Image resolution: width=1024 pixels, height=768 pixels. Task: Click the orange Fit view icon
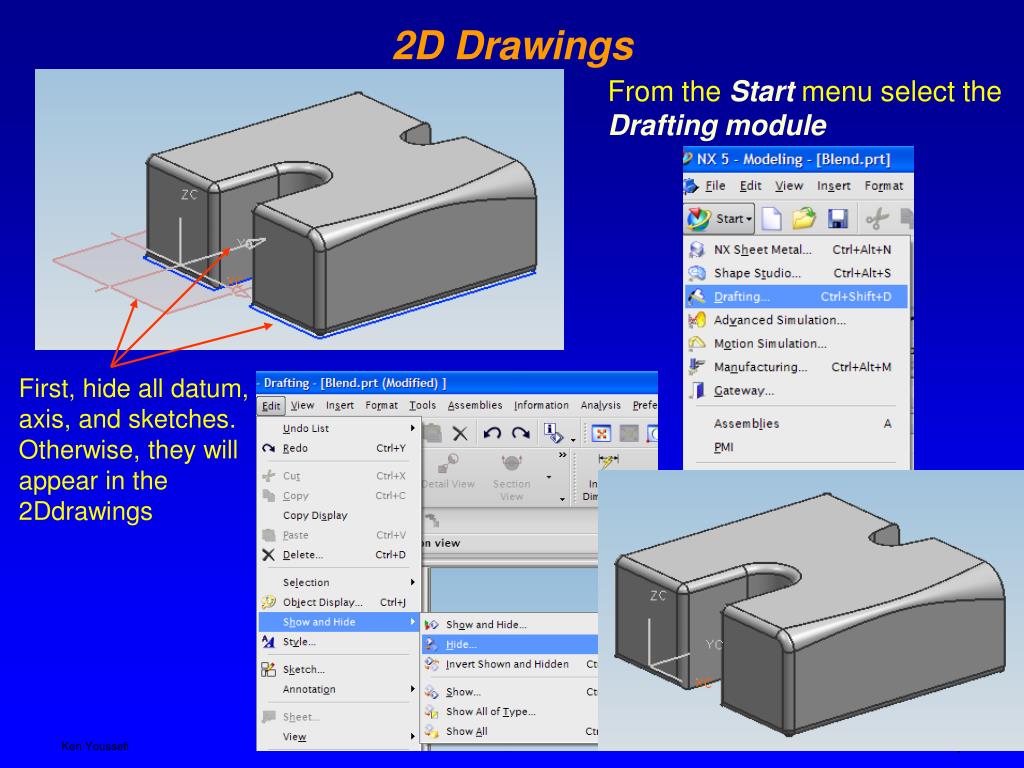click(601, 434)
